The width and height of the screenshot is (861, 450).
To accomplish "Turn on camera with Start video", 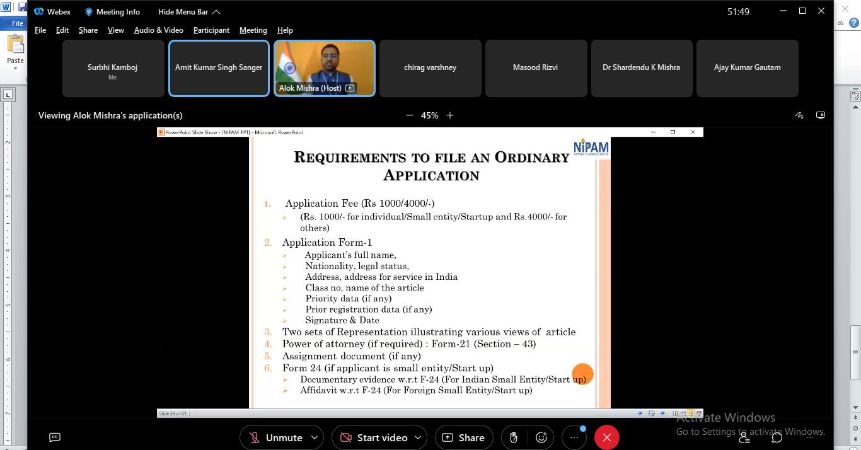I will point(374,437).
